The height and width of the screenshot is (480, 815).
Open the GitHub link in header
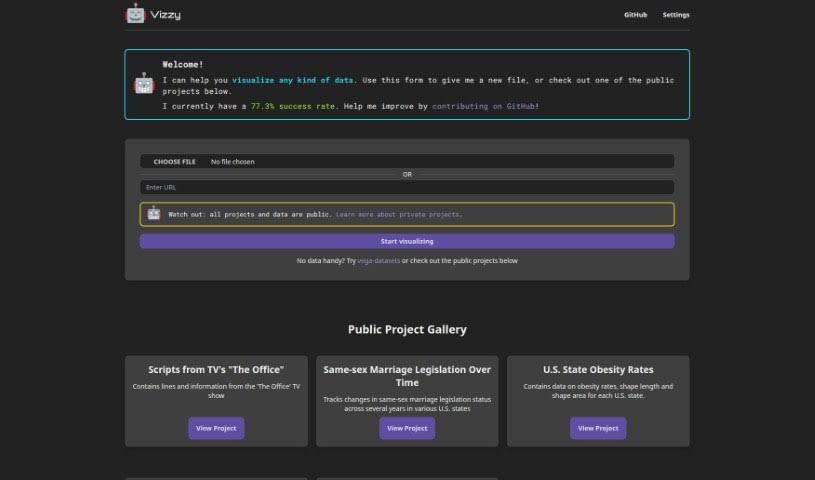tap(635, 15)
